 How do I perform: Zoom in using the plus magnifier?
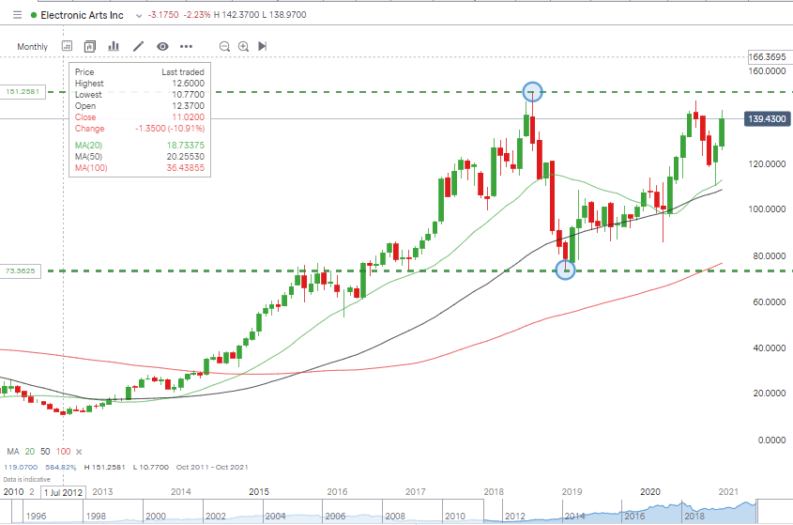tap(244, 46)
